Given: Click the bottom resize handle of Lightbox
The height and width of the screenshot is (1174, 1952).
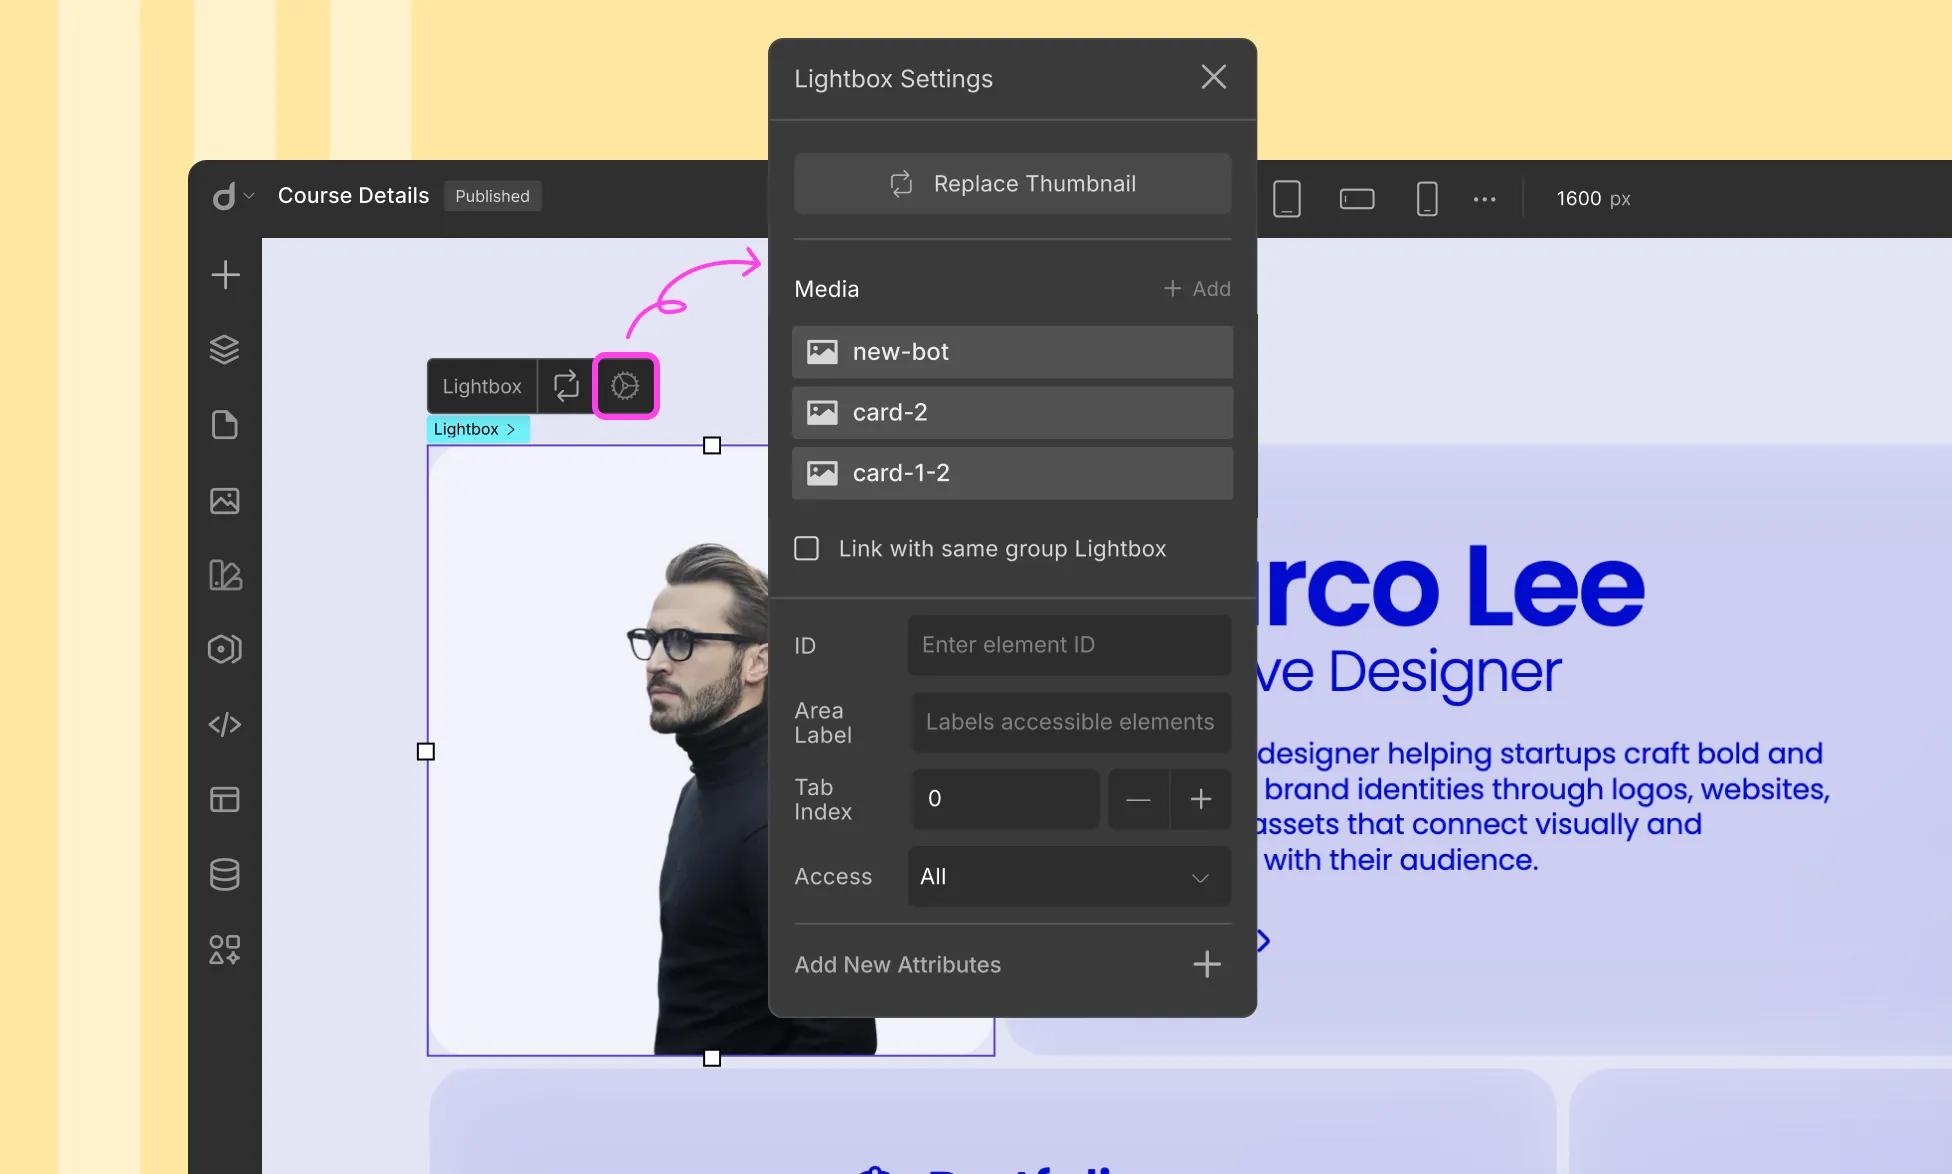Looking at the screenshot, I should point(712,1058).
